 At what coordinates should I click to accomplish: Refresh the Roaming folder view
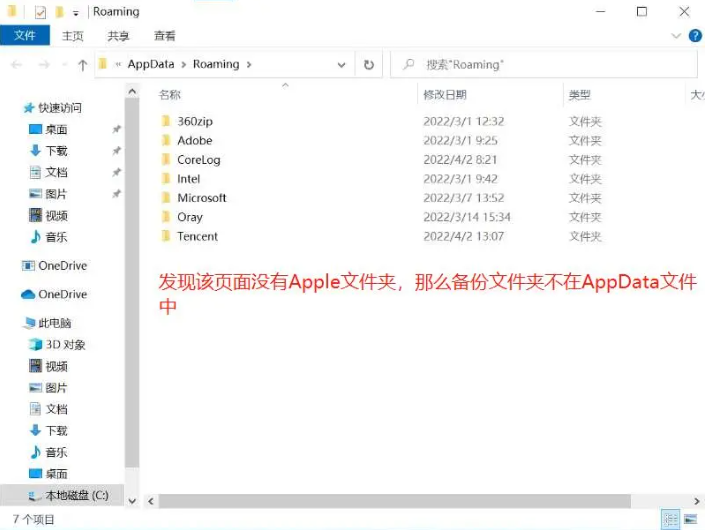click(x=369, y=65)
